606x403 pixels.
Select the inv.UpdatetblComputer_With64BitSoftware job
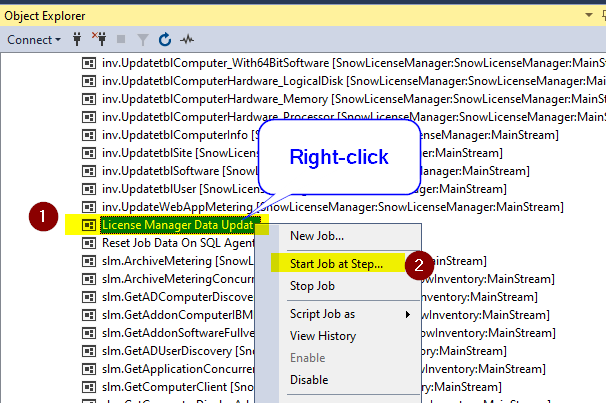pos(354,63)
